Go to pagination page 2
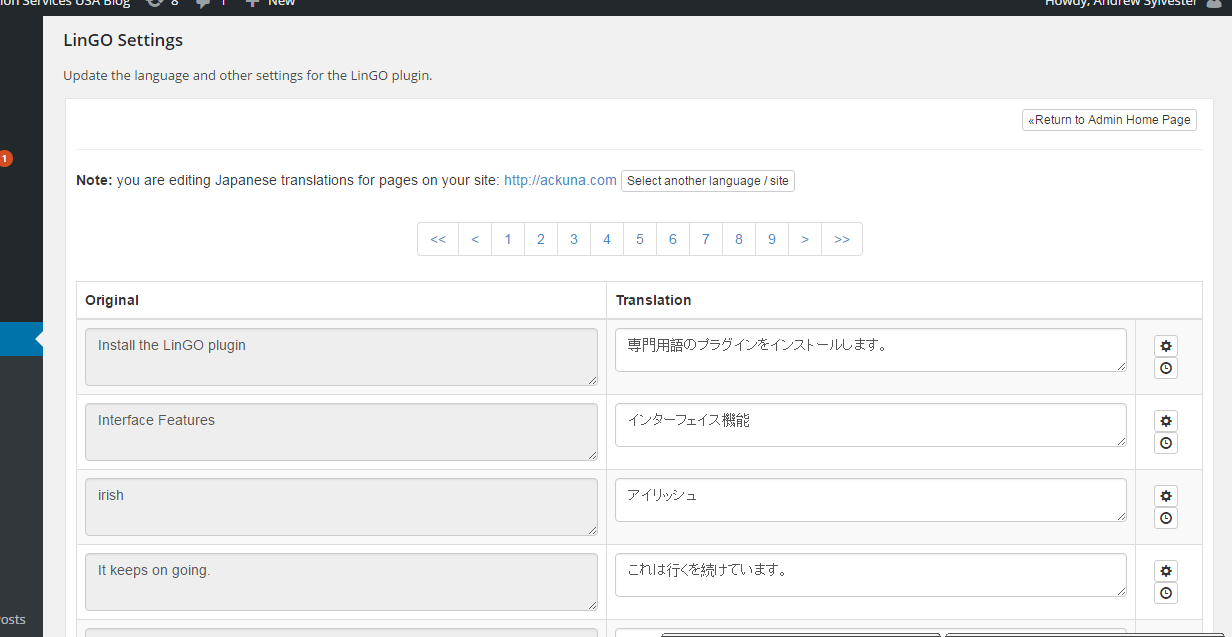Image resolution: width=1232 pixels, height=637 pixels. pyautogui.click(x=541, y=239)
